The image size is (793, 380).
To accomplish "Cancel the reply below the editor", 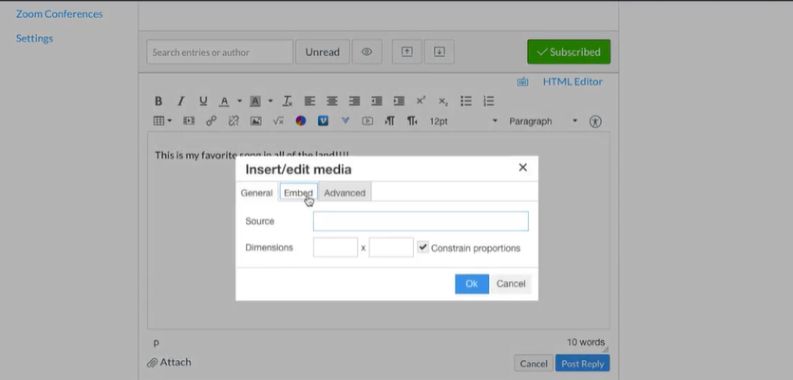I will [534, 363].
